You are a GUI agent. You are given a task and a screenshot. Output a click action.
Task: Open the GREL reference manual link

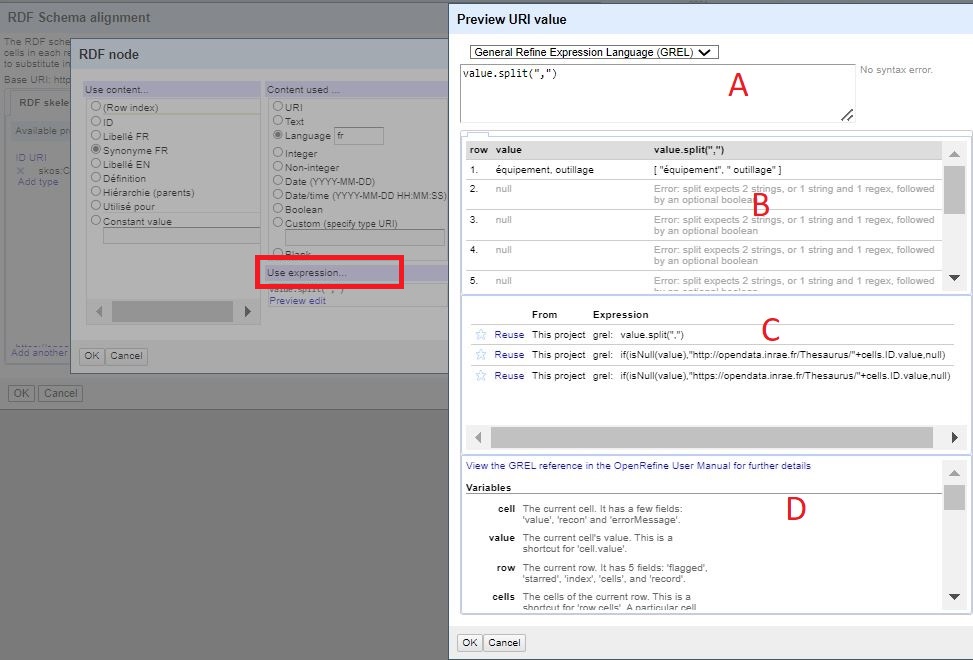[638, 466]
